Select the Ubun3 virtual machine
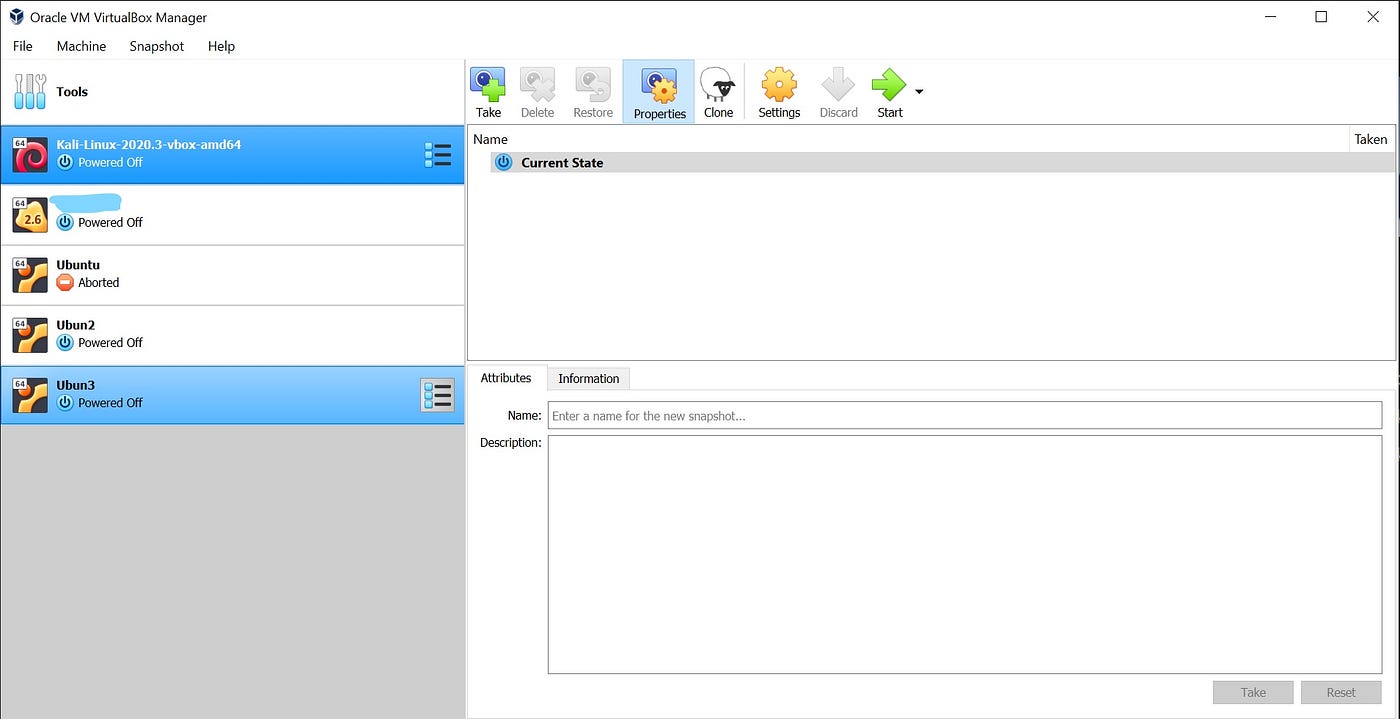1400x719 pixels. click(232, 395)
